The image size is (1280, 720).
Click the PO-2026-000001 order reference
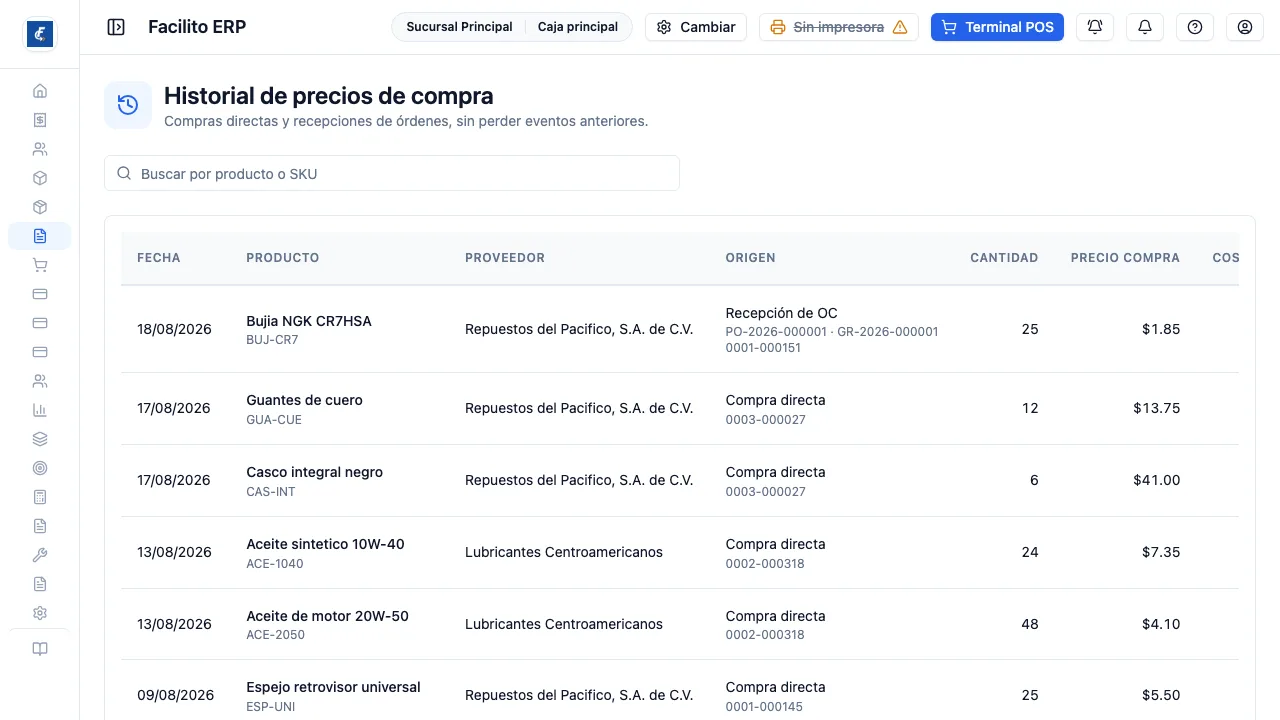(x=777, y=331)
